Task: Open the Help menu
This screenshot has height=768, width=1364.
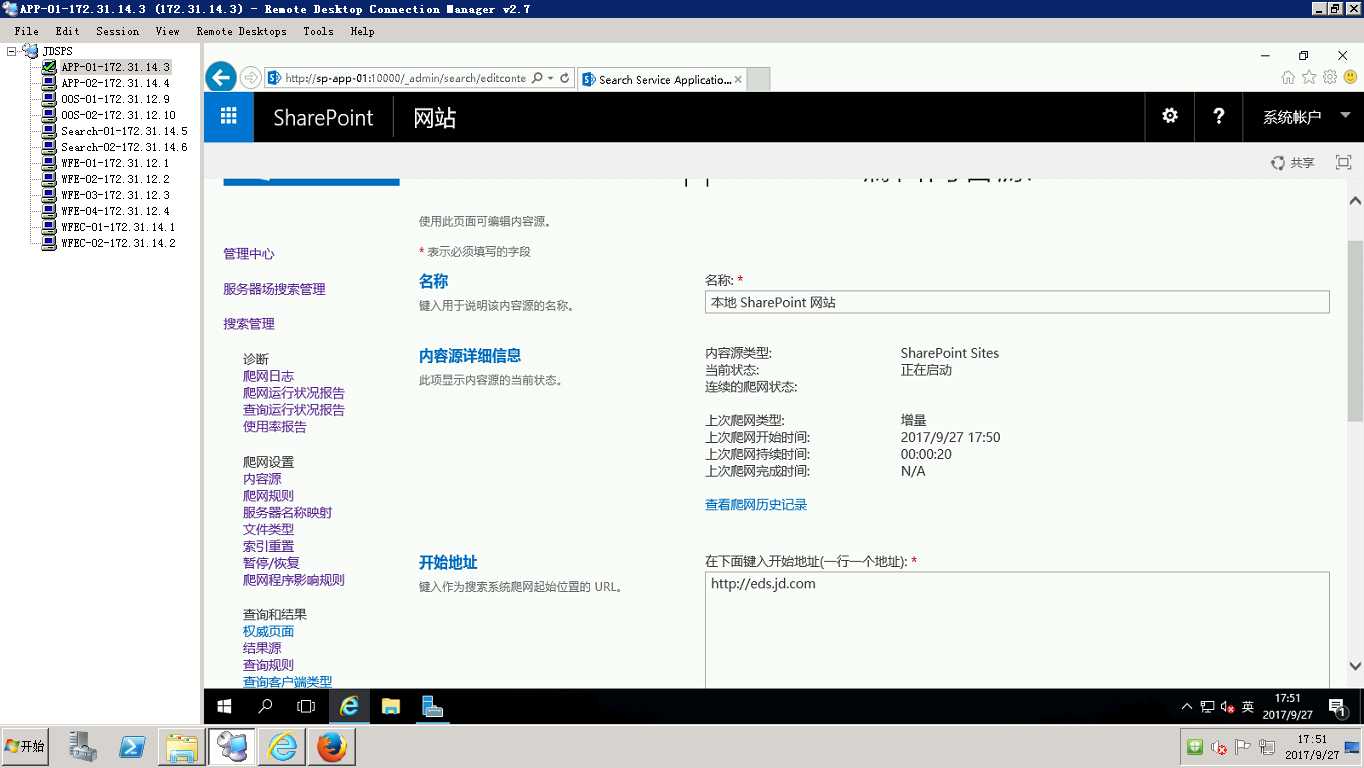Action: (362, 31)
